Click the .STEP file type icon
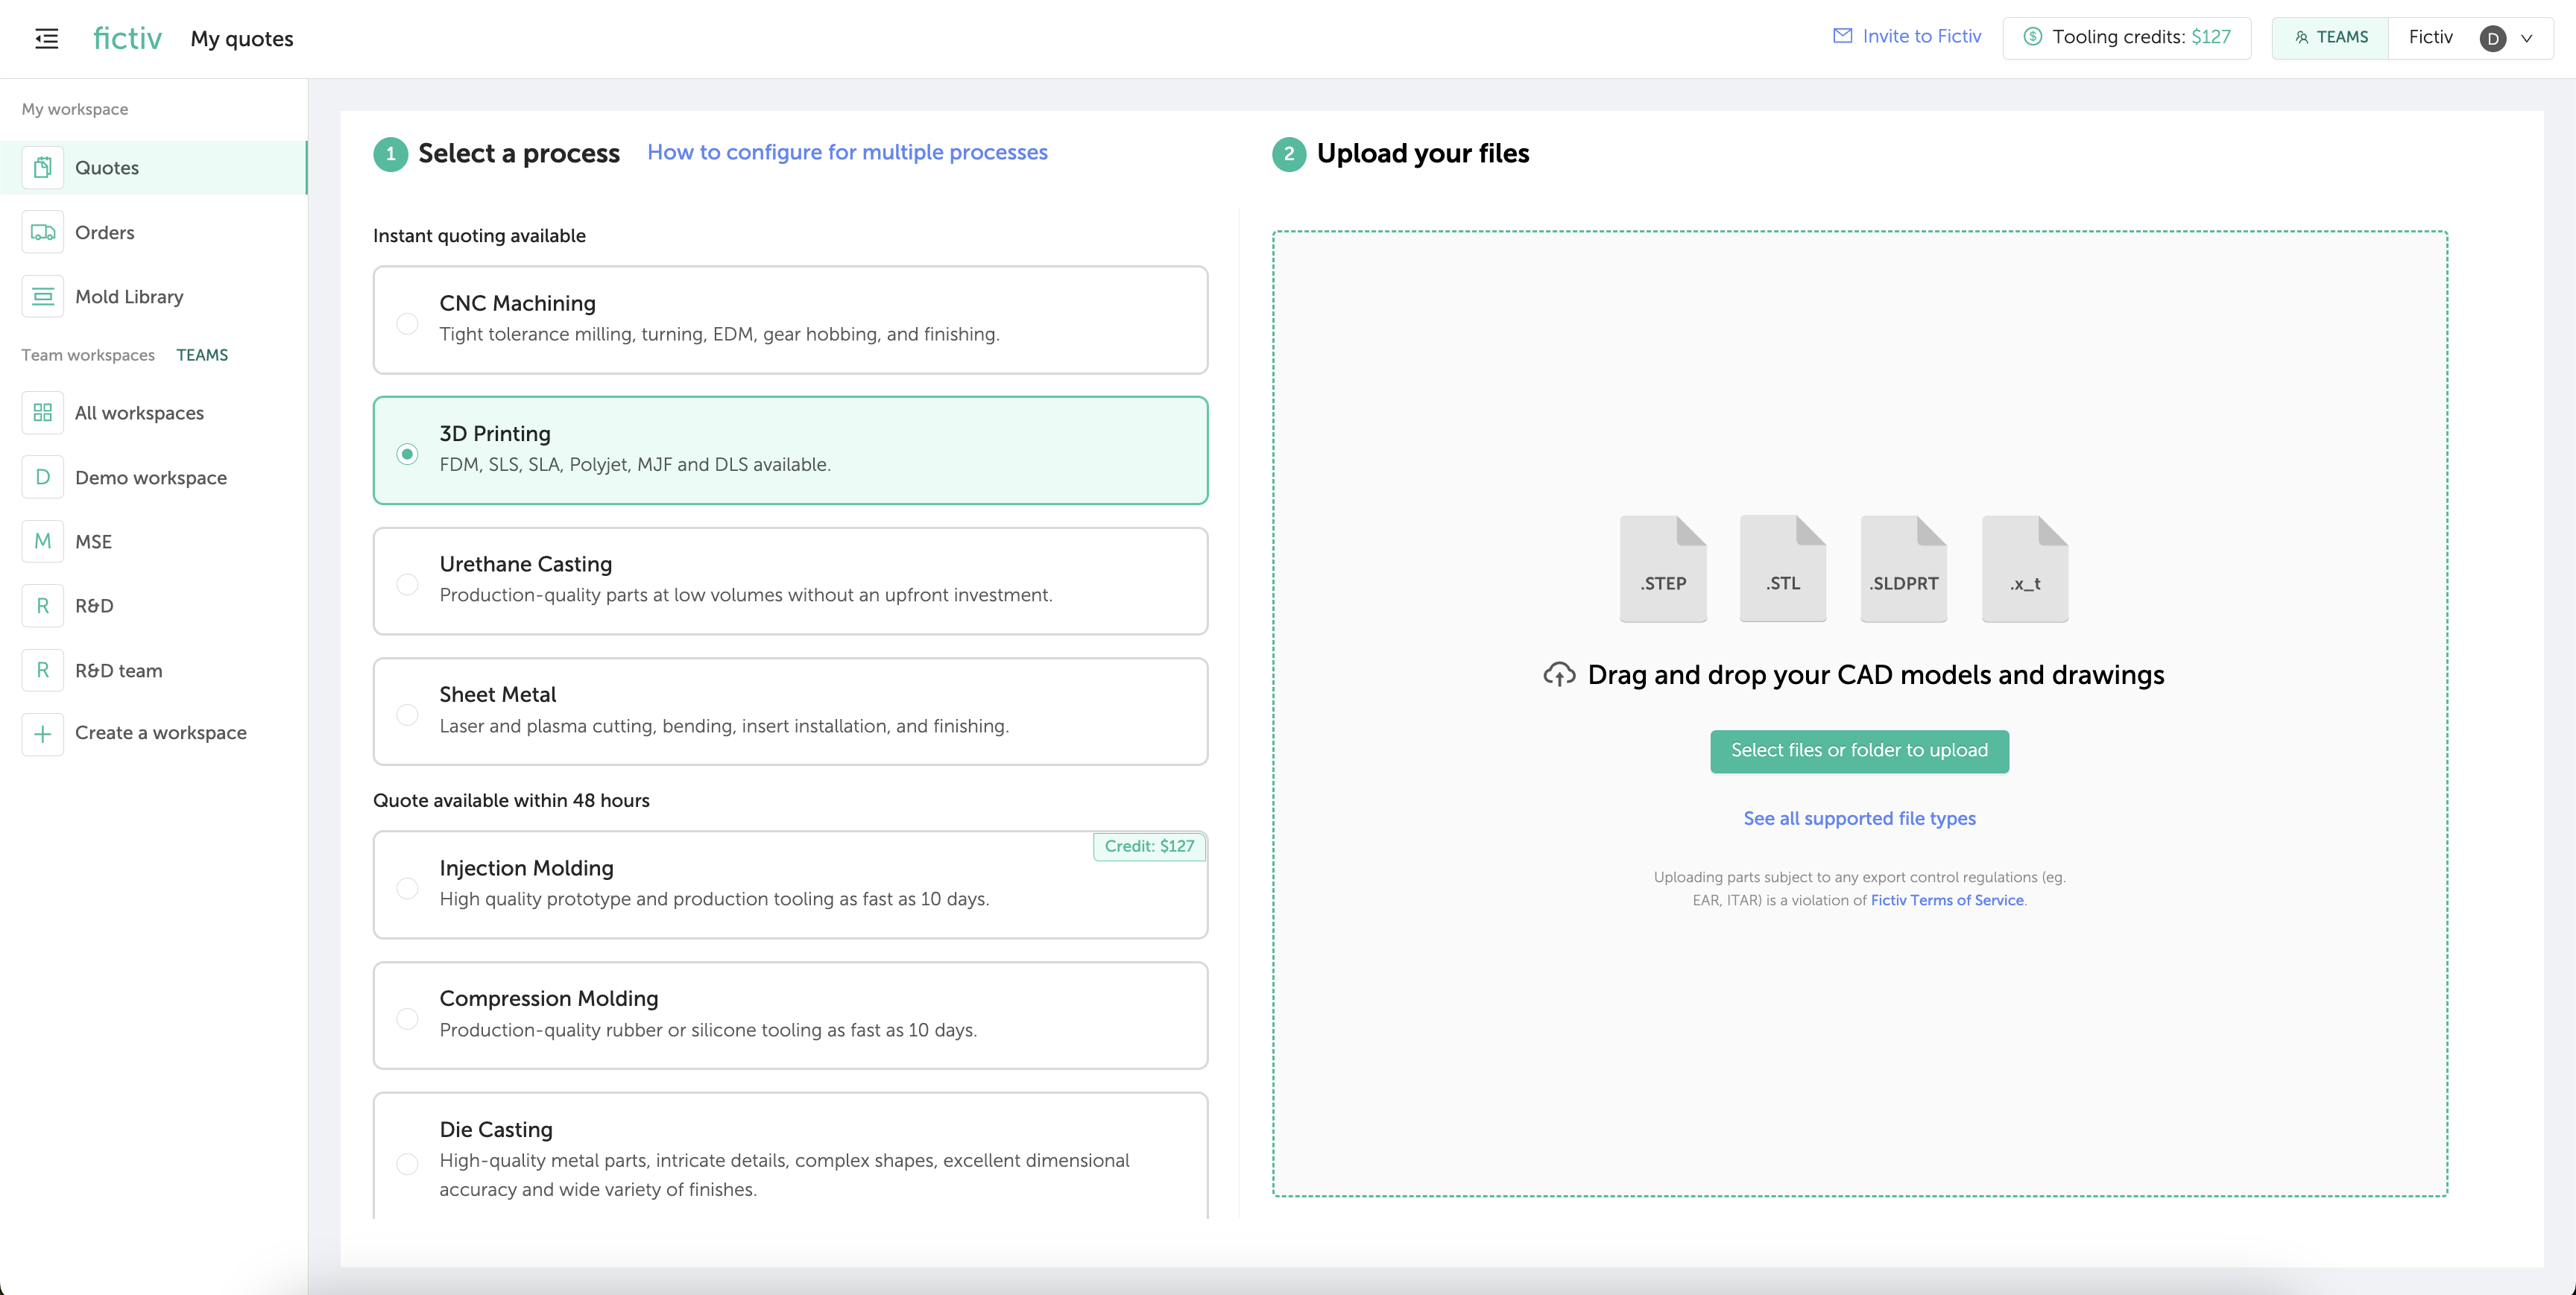This screenshot has width=2576, height=1295. pyautogui.click(x=1662, y=568)
